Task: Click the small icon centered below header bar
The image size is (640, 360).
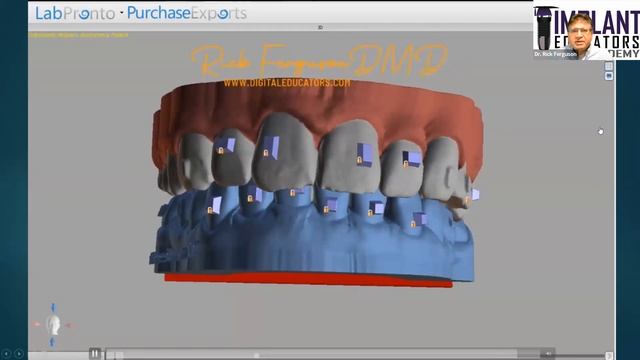Action: tap(320, 27)
